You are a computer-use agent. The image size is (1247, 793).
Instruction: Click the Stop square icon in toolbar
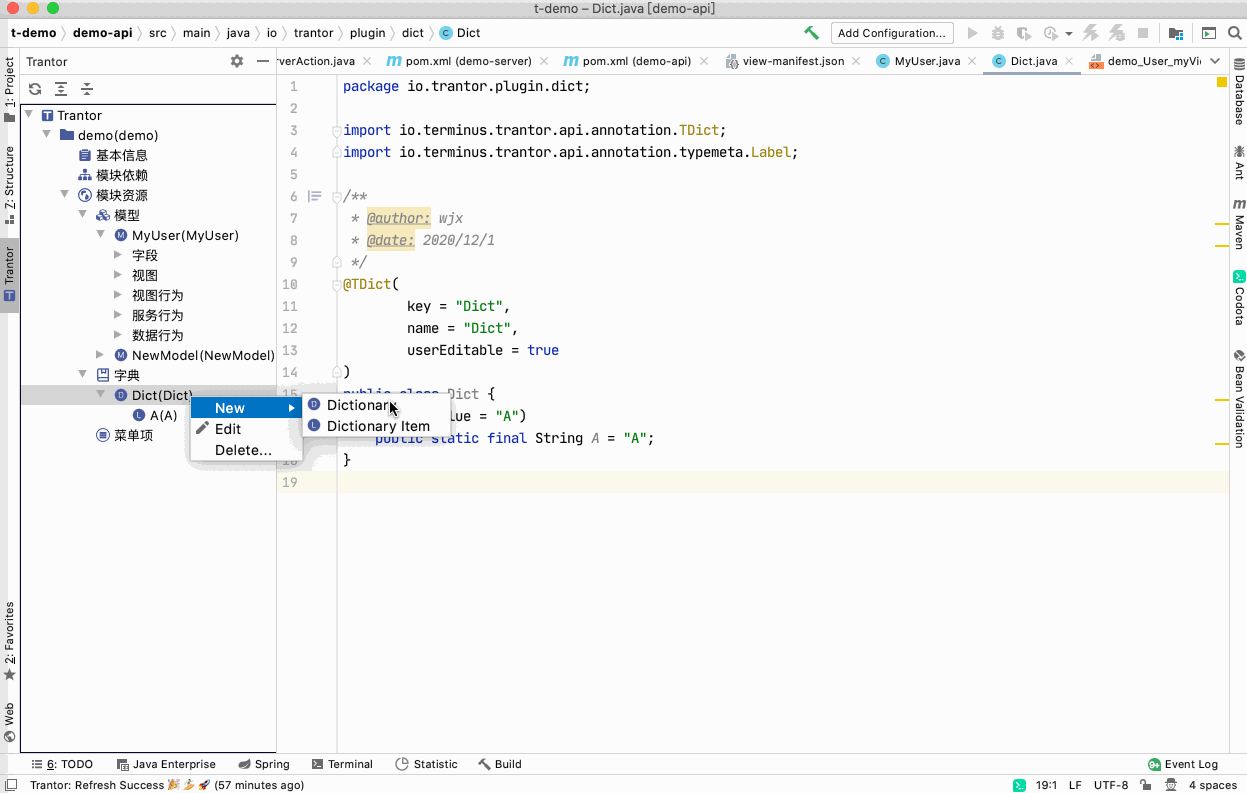point(1142,33)
